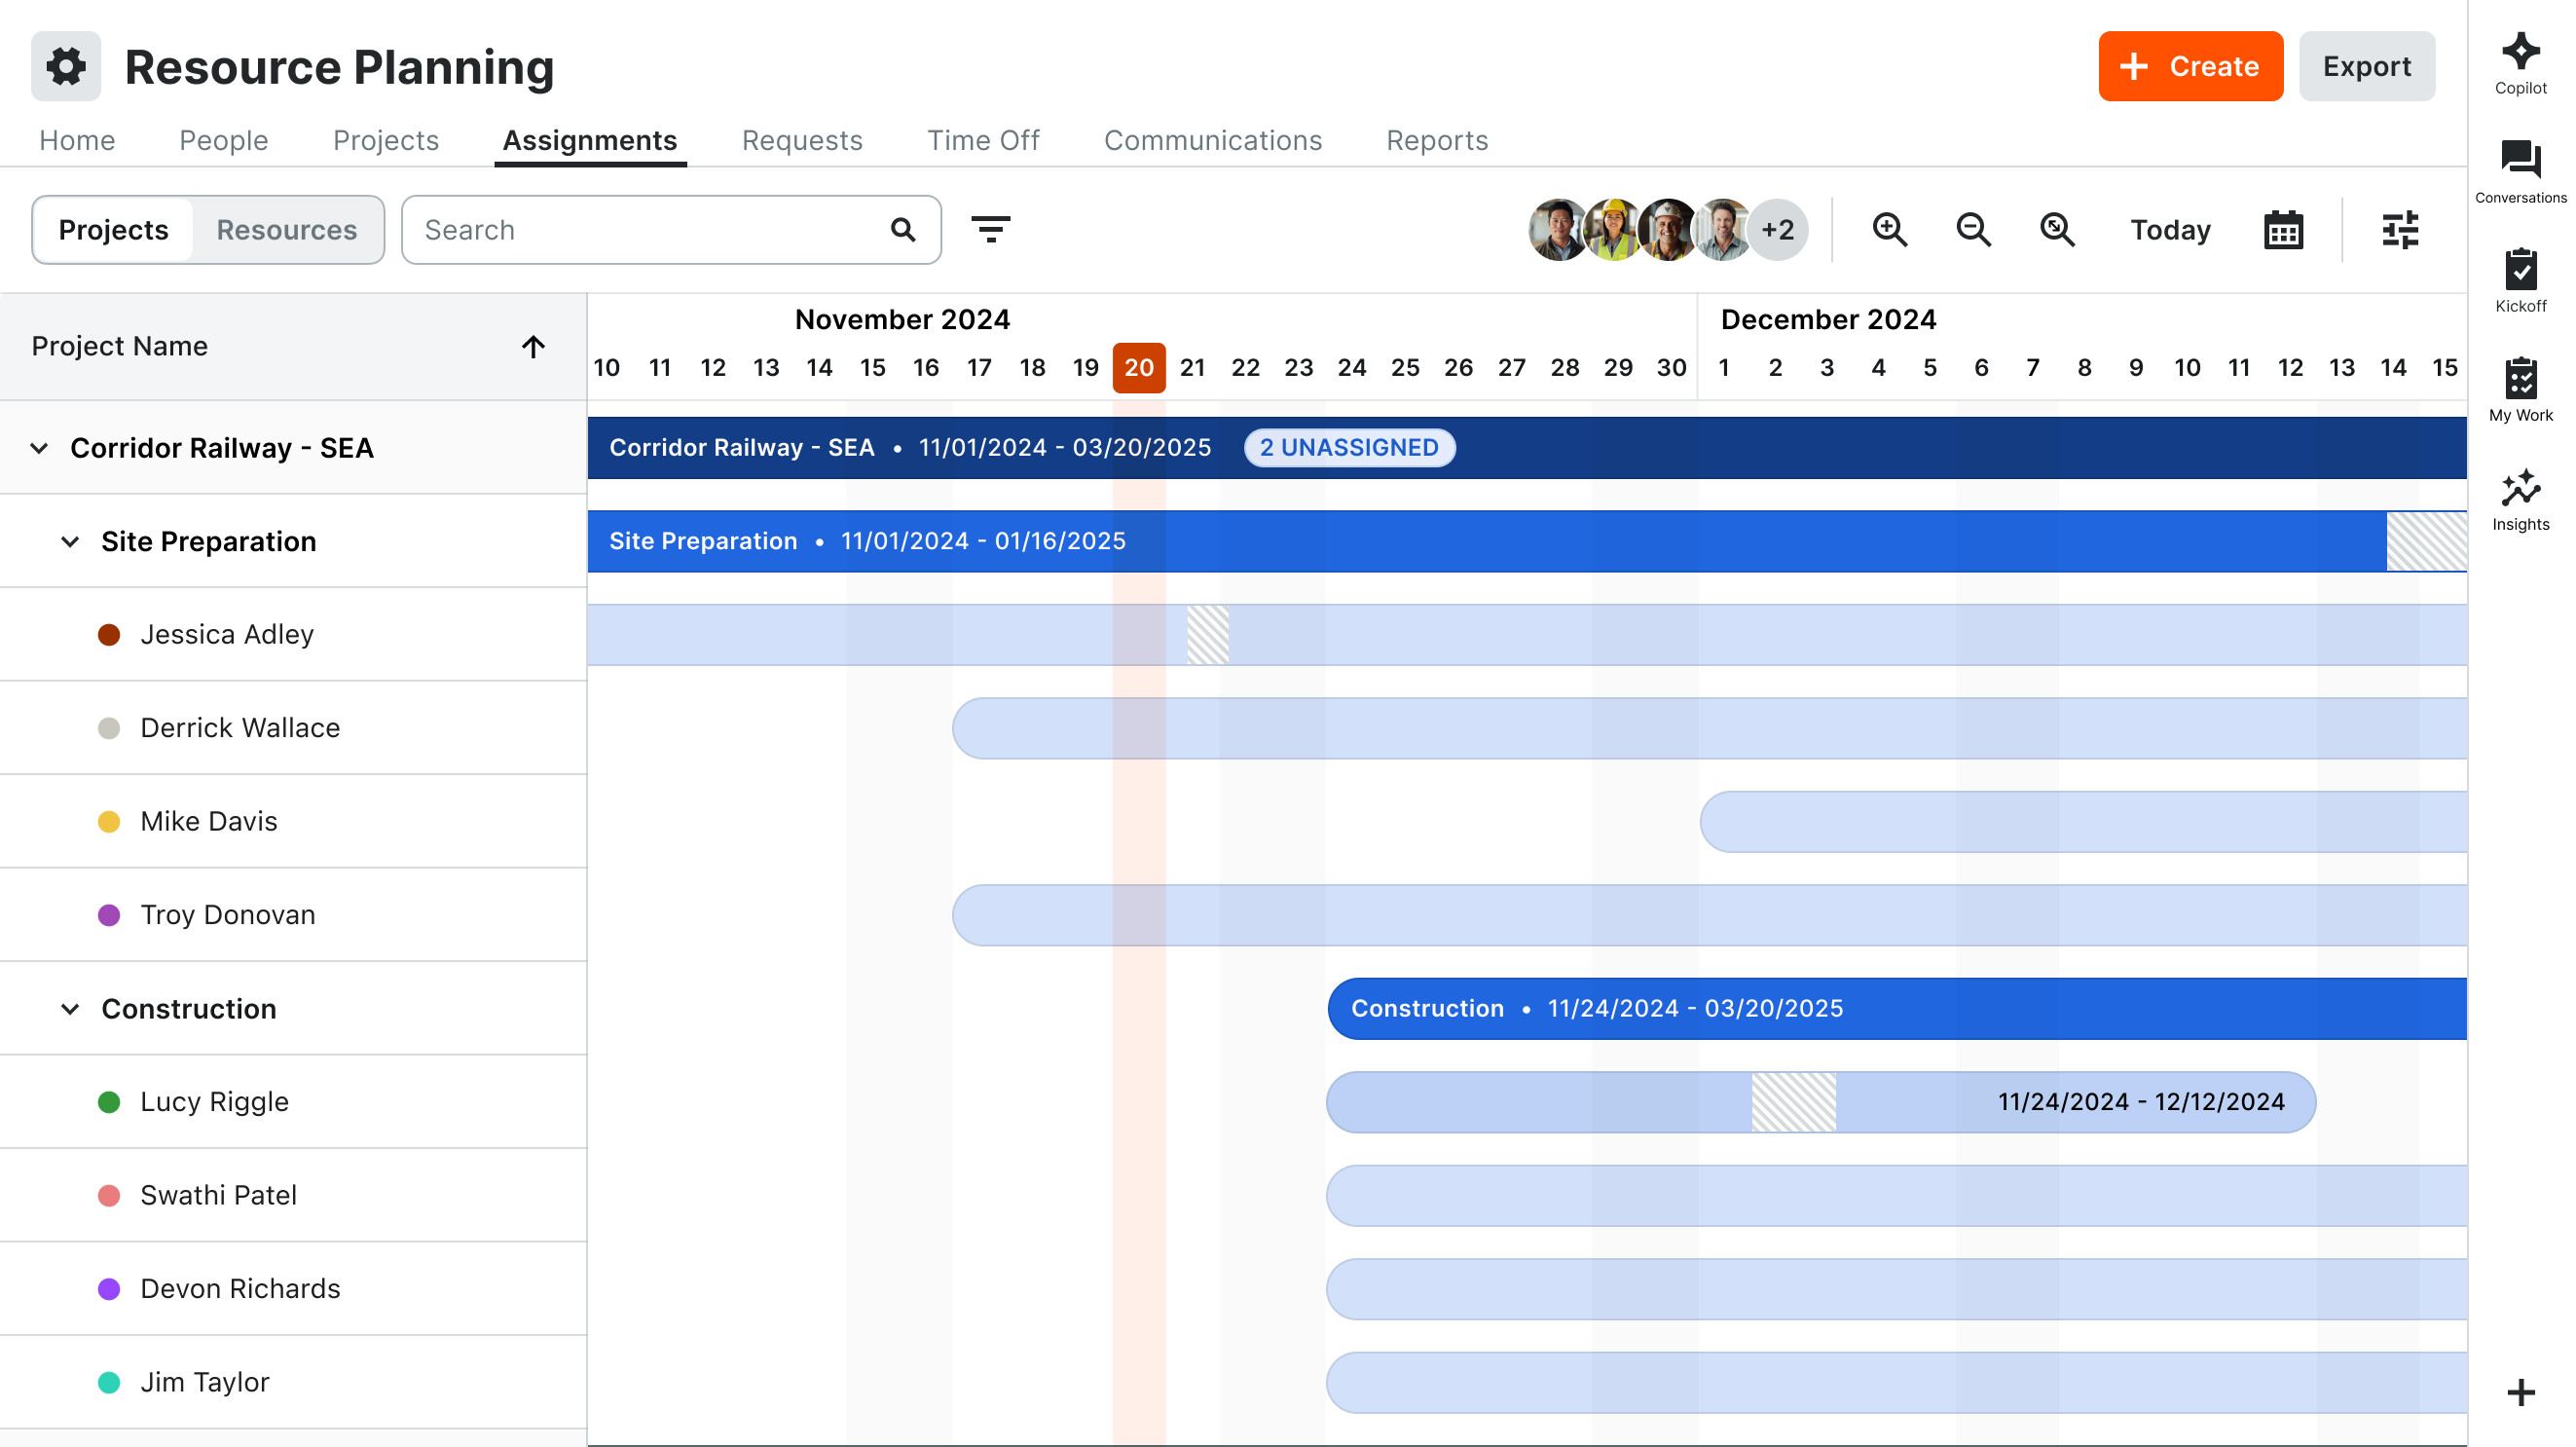Collapse the Corridor Railway - SEA project
Screen dimensions: 2576x1447
pyautogui.click(x=39, y=448)
